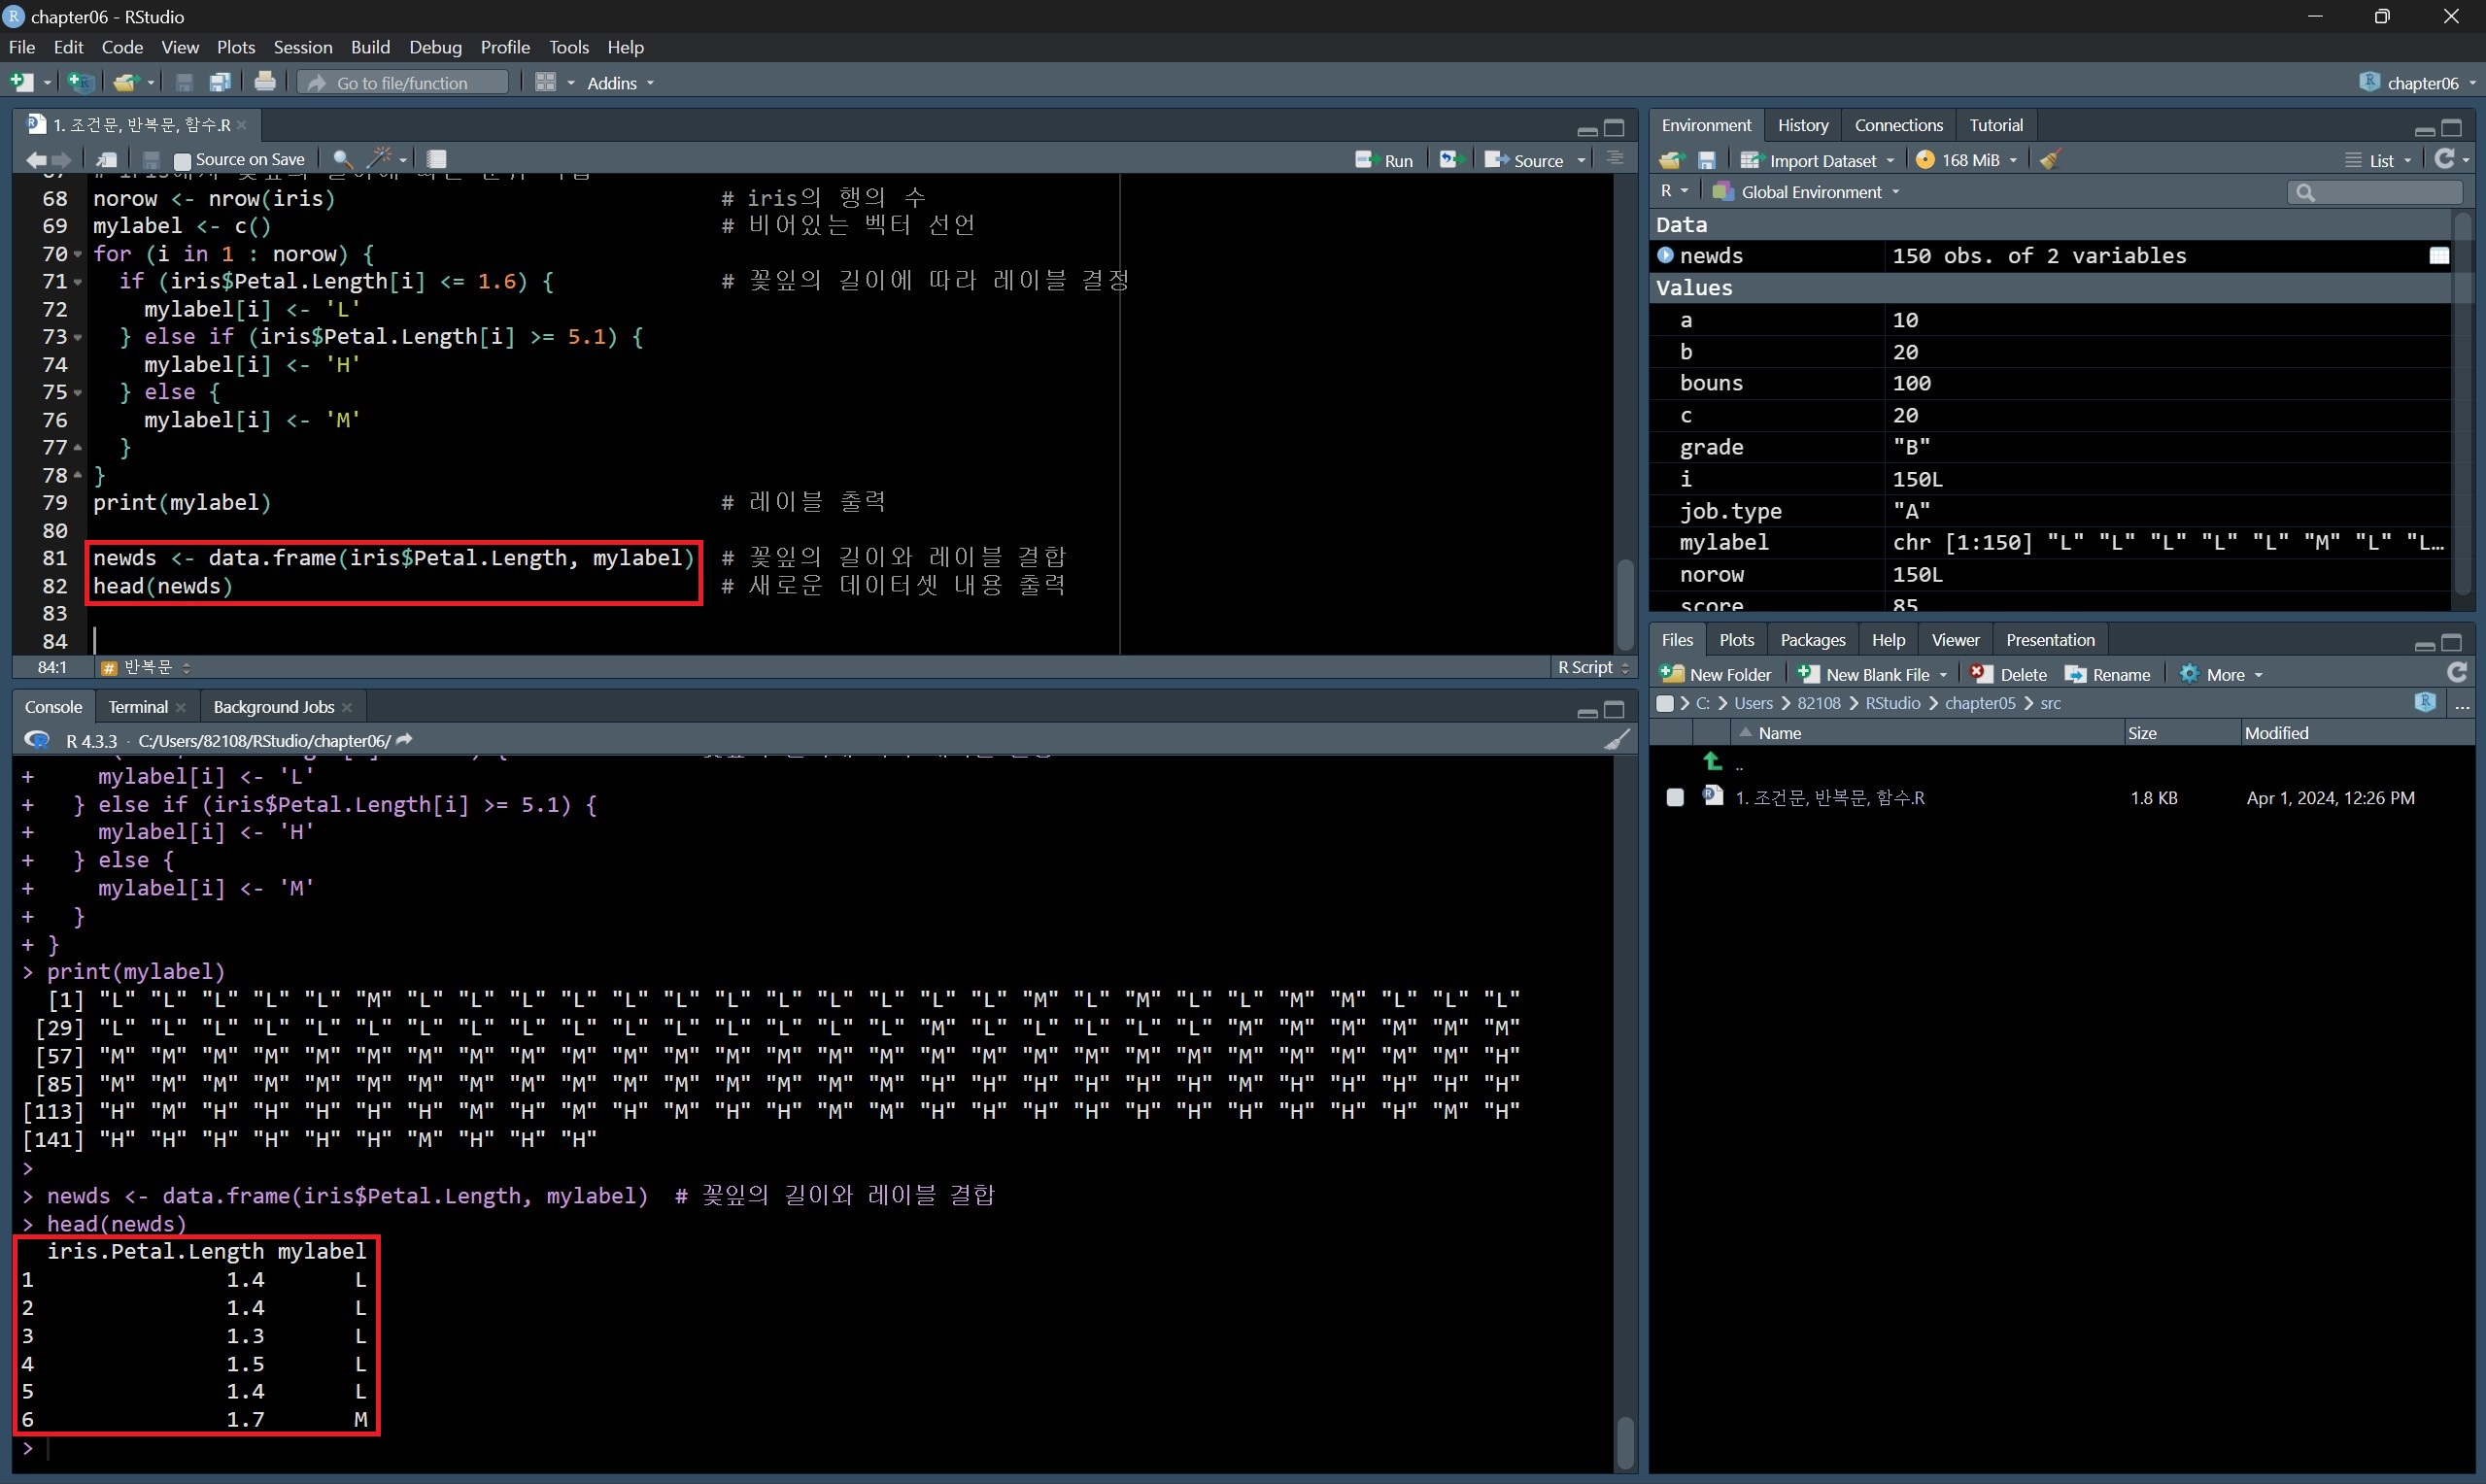The height and width of the screenshot is (1484, 2486).
Task: Click the save workspace icon in Environment pane
Action: tap(1707, 160)
